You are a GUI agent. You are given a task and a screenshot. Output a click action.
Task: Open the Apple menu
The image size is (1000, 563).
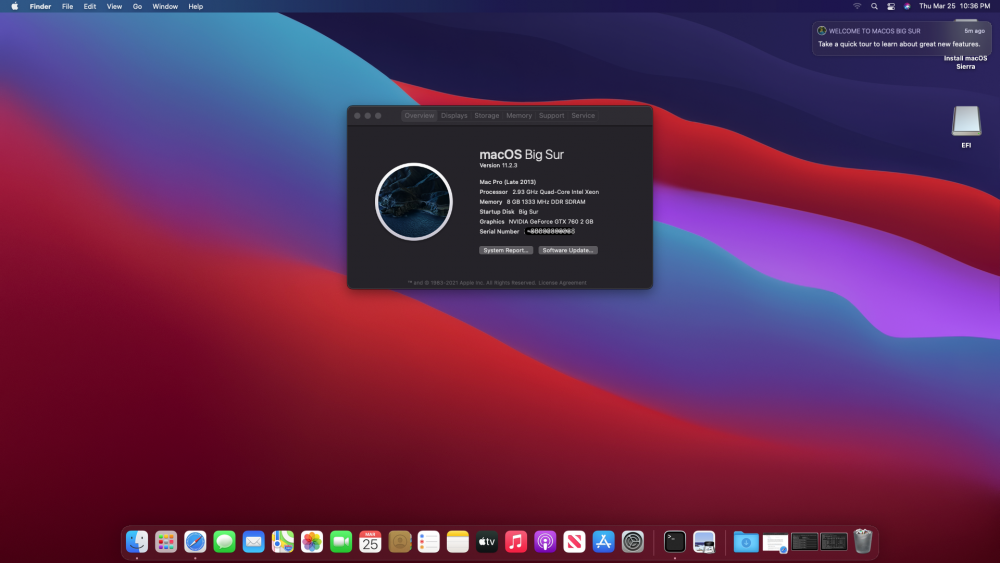click(15, 6)
